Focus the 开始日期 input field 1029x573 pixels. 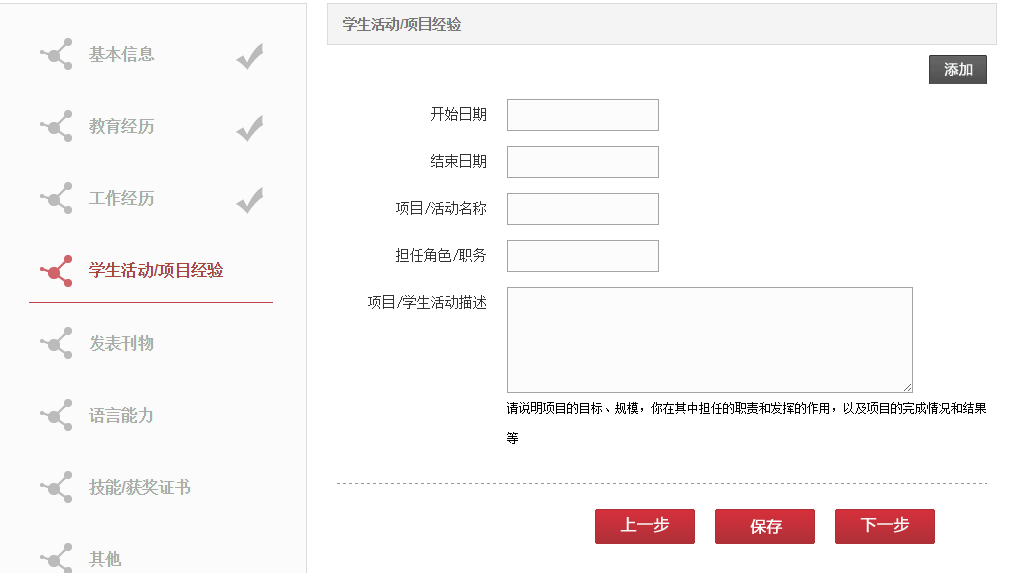coord(583,115)
